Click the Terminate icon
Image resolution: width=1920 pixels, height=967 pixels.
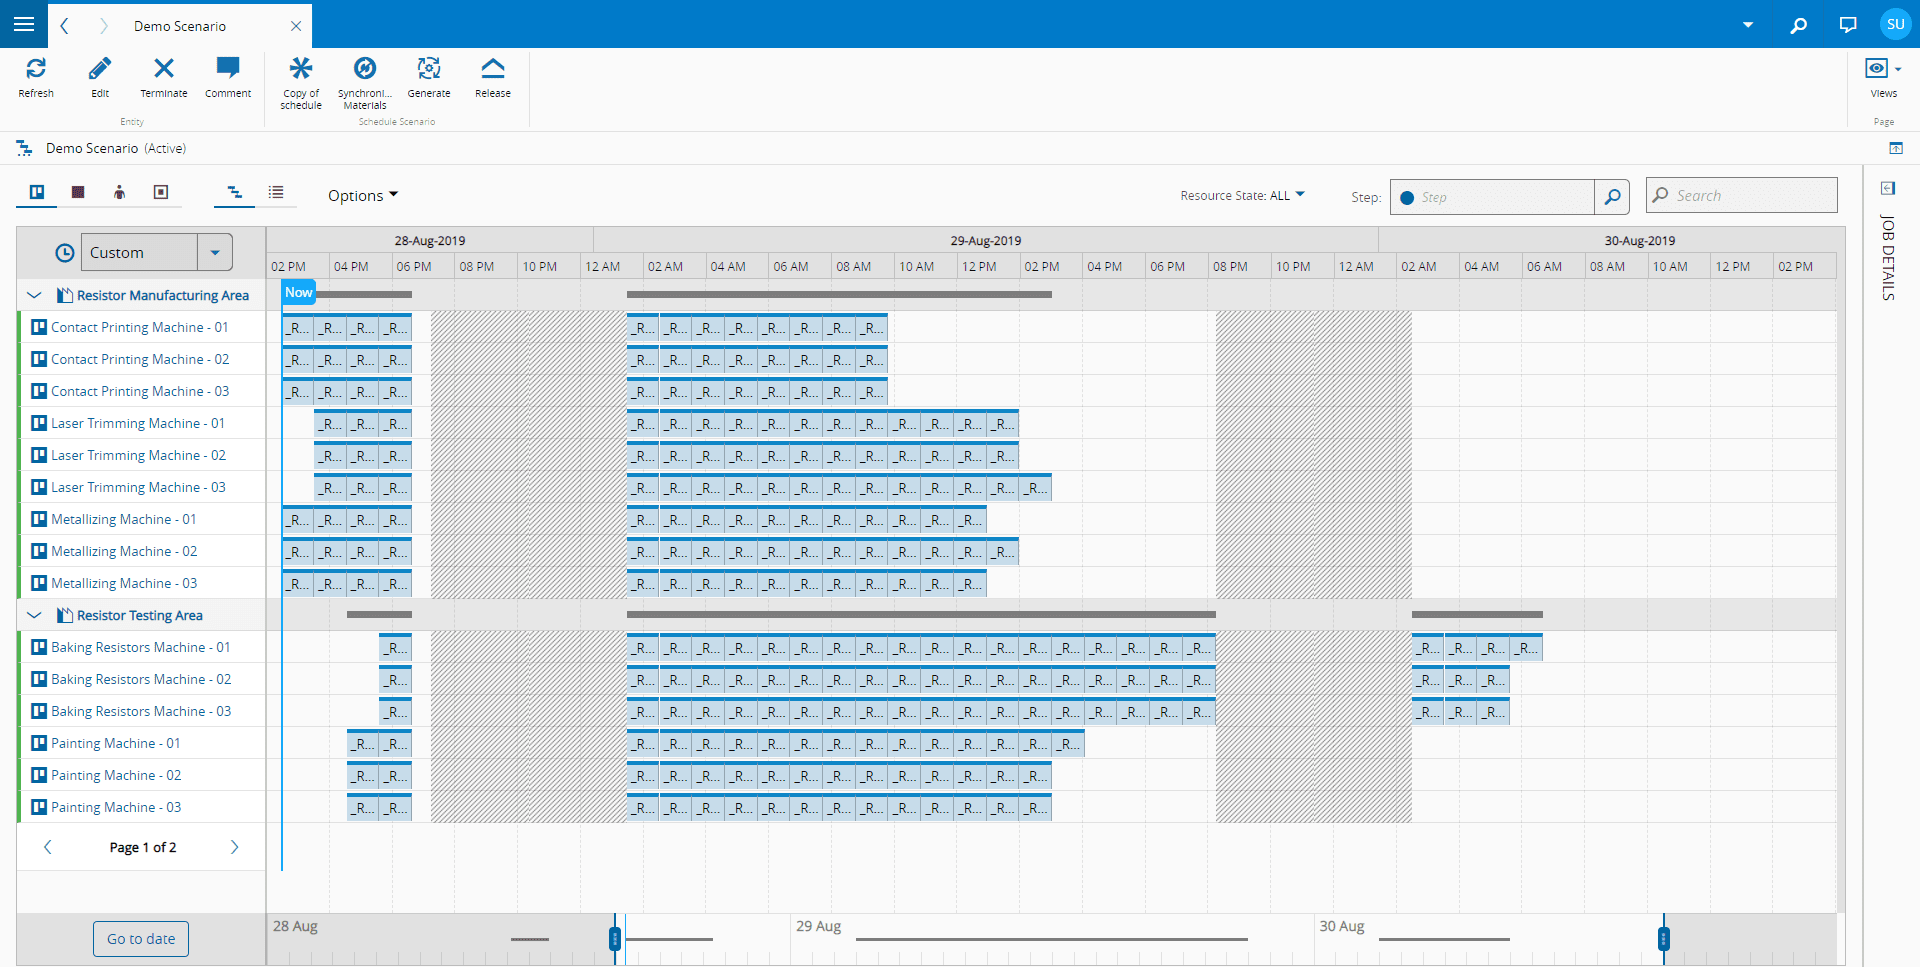point(164,70)
